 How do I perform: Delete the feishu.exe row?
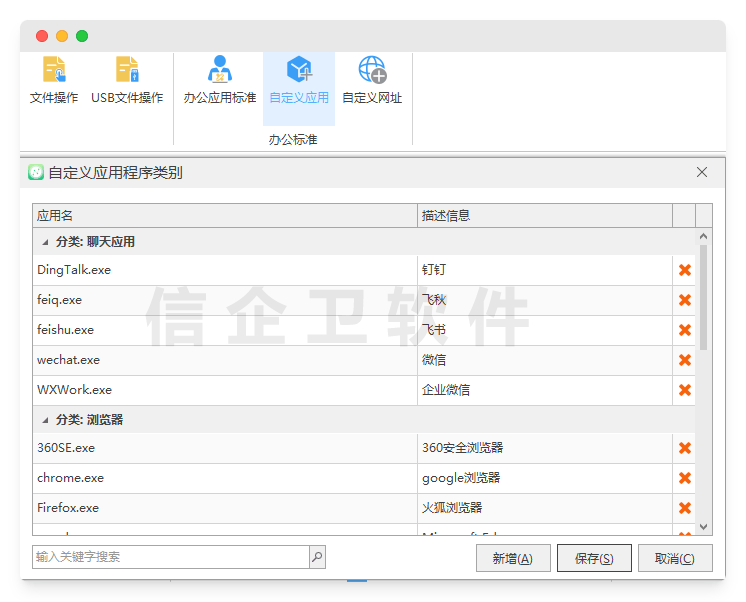(x=685, y=330)
